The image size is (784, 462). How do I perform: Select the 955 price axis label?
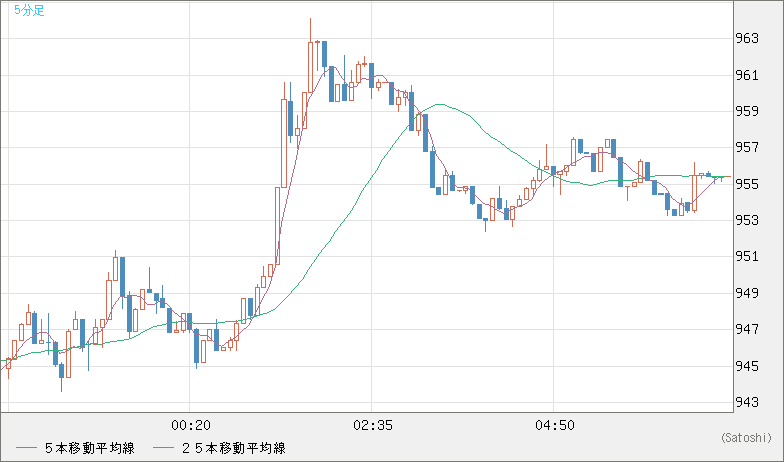click(x=747, y=184)
